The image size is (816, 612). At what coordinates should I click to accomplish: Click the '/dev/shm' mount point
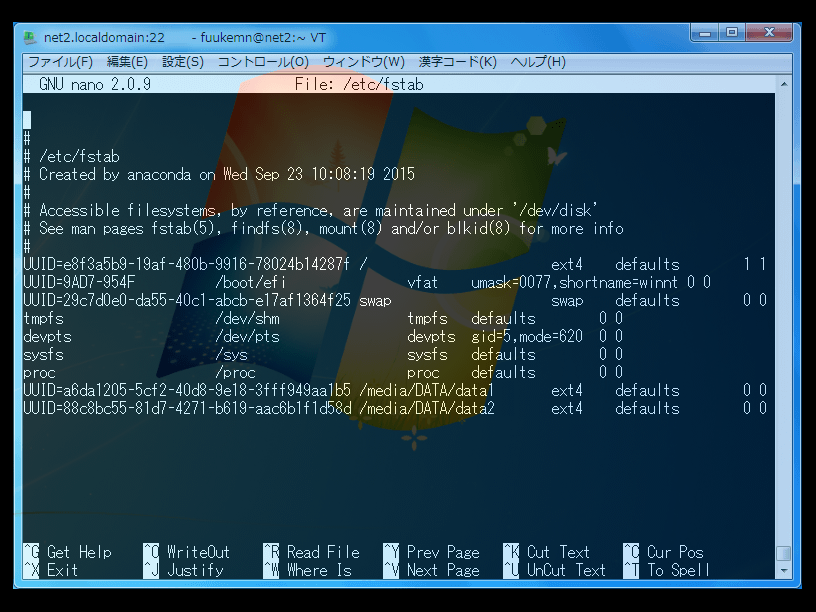(x=248, y=318)
